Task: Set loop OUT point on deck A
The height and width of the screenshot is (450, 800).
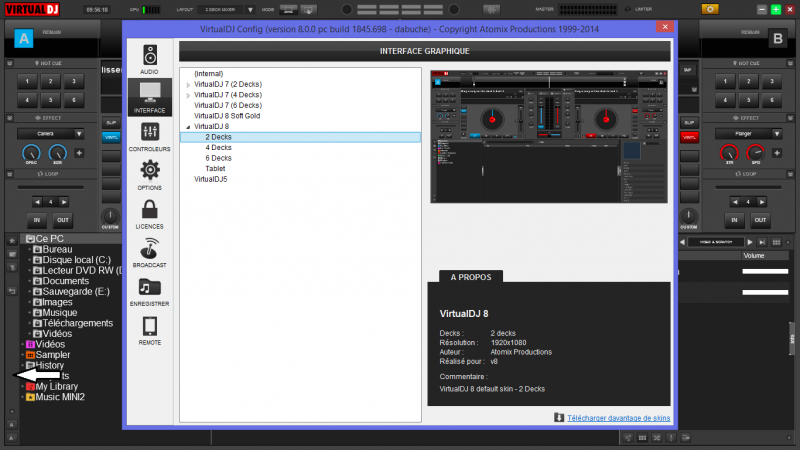Action: [x=63, y=220]
